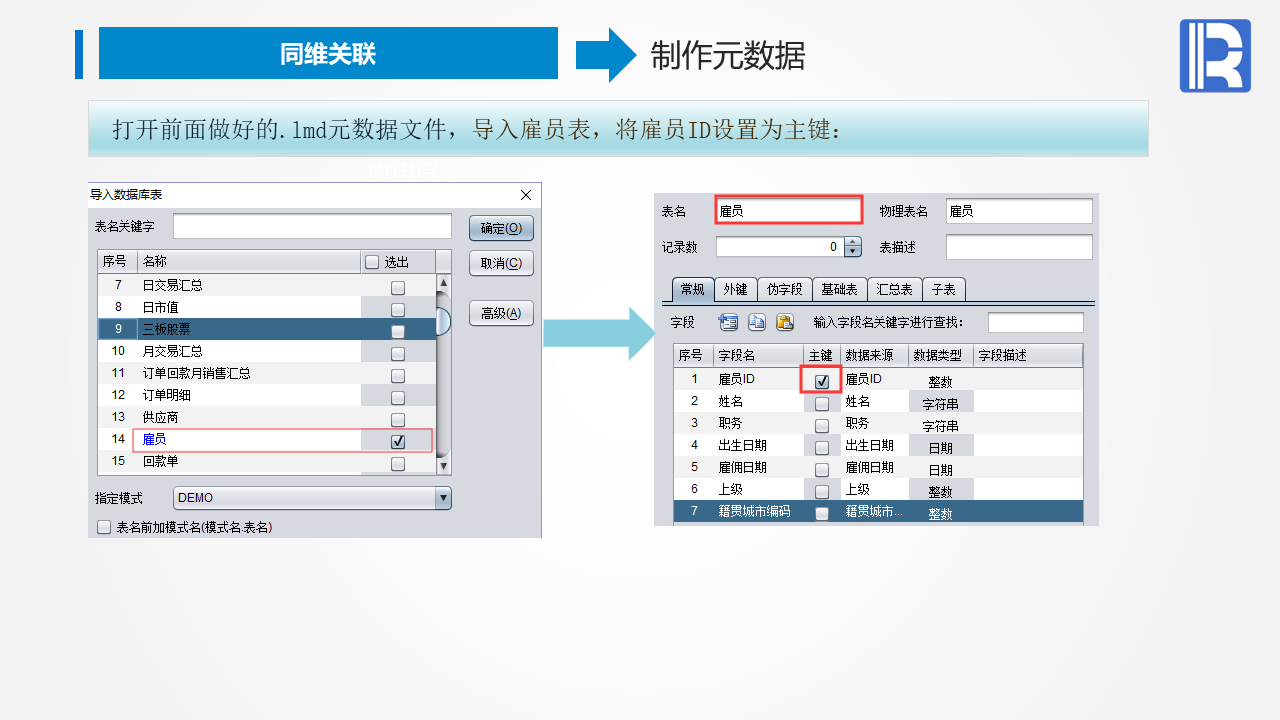Select the 订单回款月销售汇总 row name
The image size is (1280, 720).
196,373
